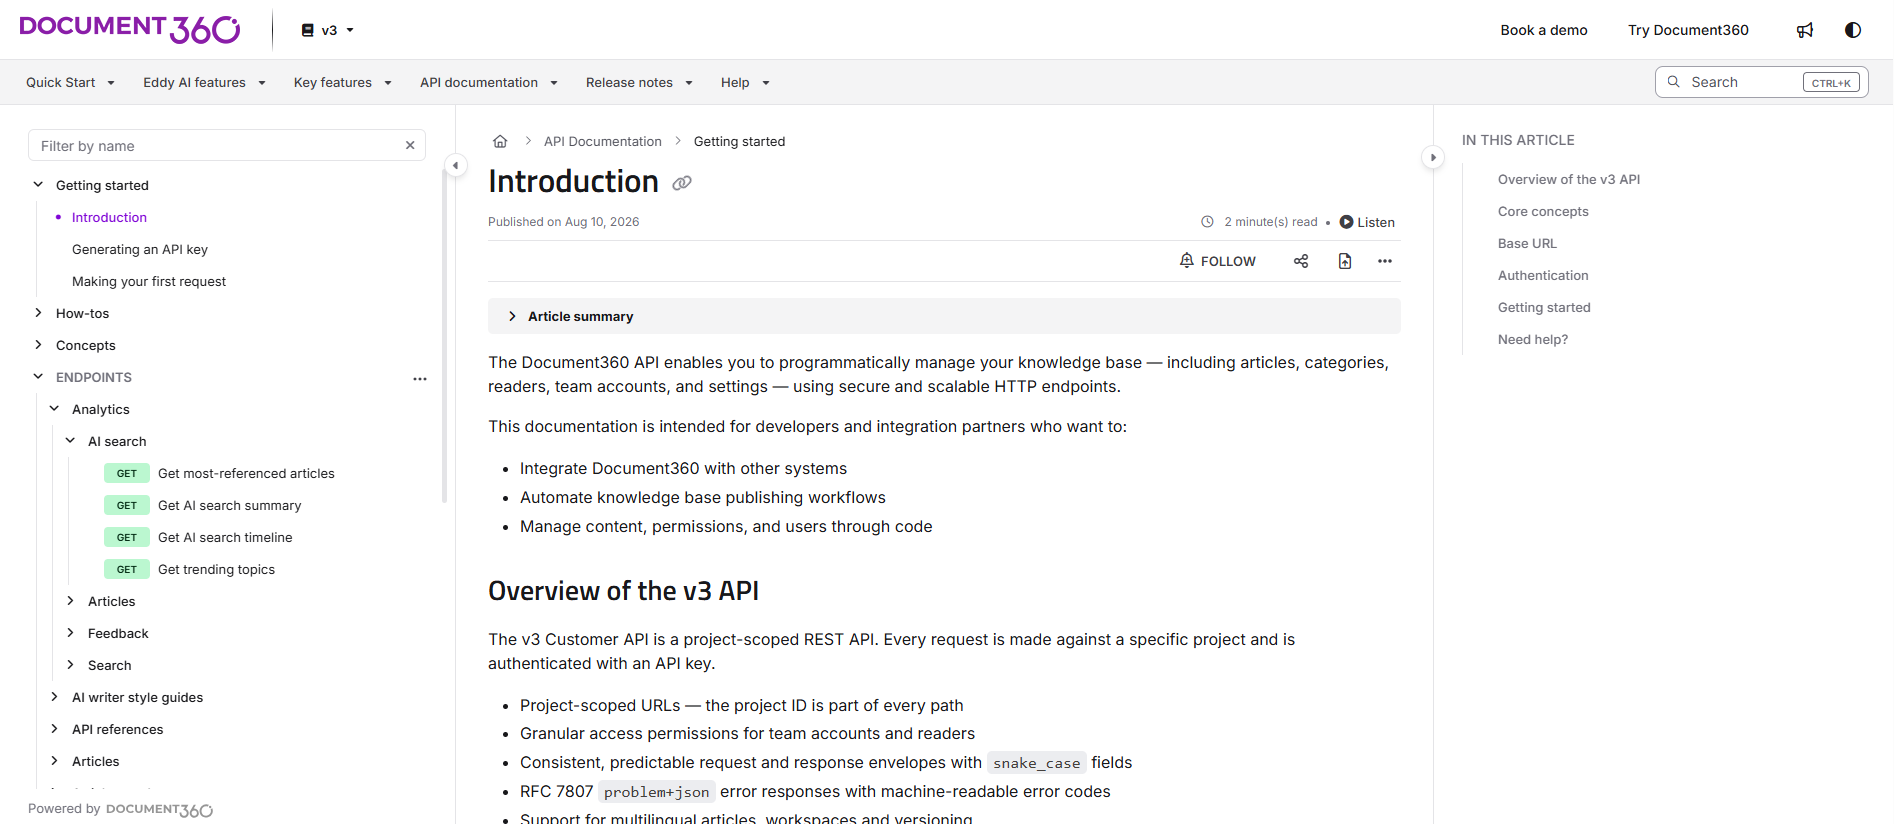1894x824 pixels.
Task: Jump to Authentication in article outline
Action: (1543, 276)
